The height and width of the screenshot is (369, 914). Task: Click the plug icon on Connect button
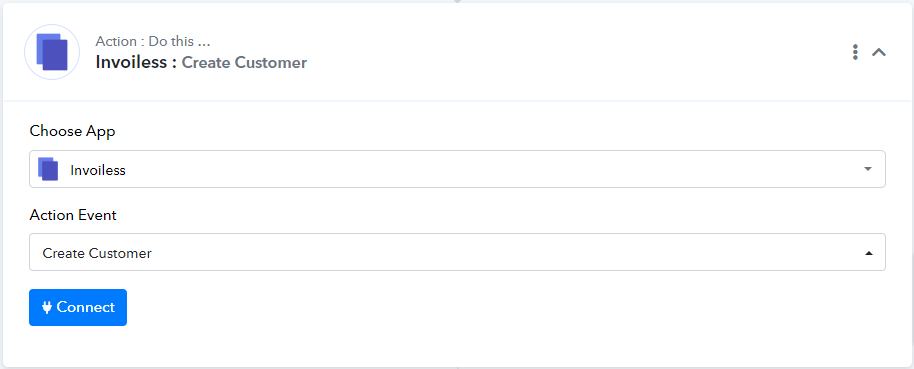(x=47, y=307)
